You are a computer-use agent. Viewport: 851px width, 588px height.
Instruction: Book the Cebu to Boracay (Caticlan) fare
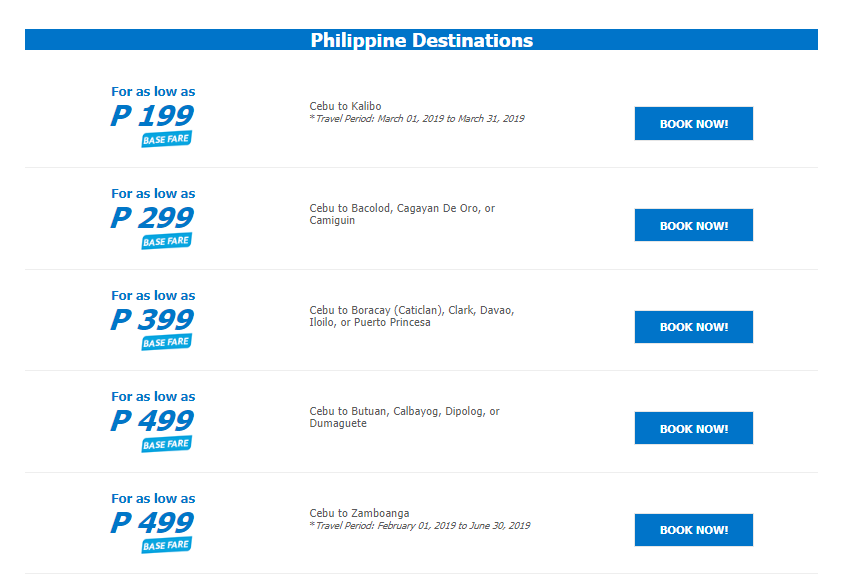tap(693, 327)
